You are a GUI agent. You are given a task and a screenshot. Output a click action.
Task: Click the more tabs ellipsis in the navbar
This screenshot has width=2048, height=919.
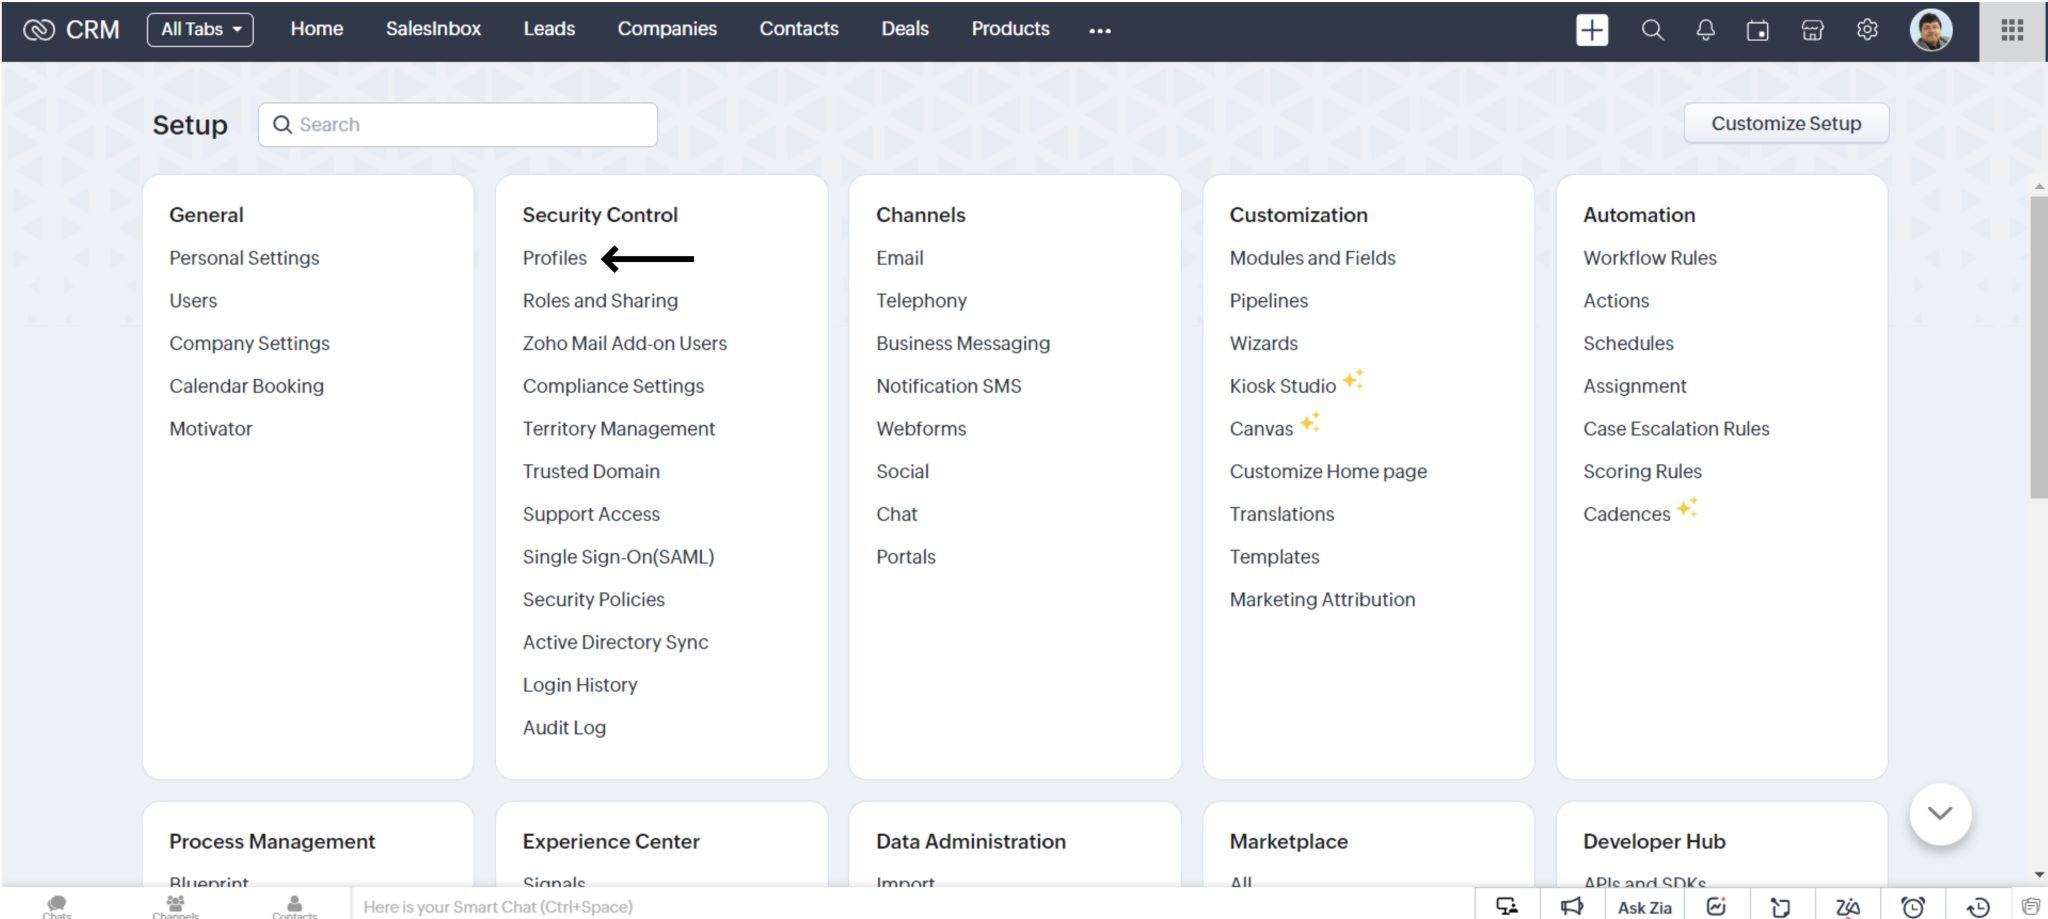click(1099, 32)
